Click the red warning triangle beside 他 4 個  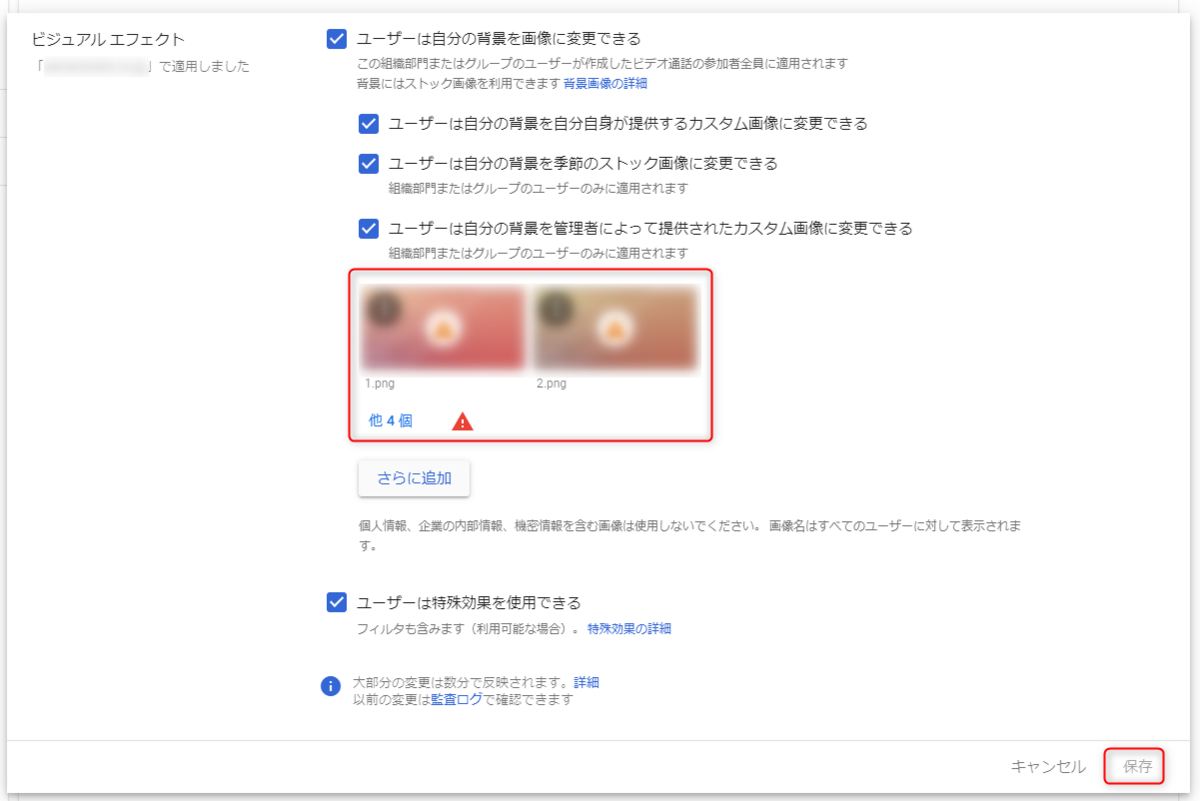(x=462, y=421)
